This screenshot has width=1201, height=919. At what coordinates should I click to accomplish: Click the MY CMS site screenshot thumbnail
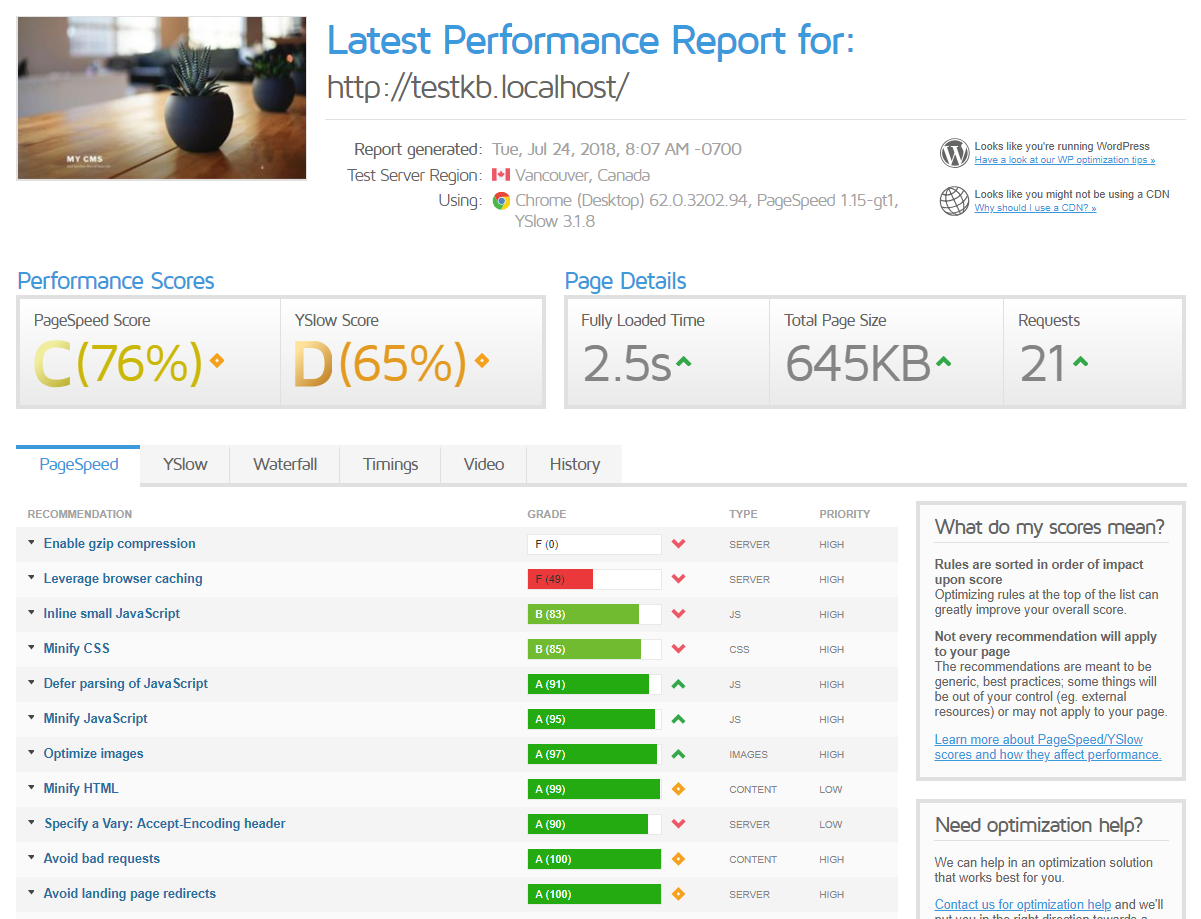tap(162, 98)
